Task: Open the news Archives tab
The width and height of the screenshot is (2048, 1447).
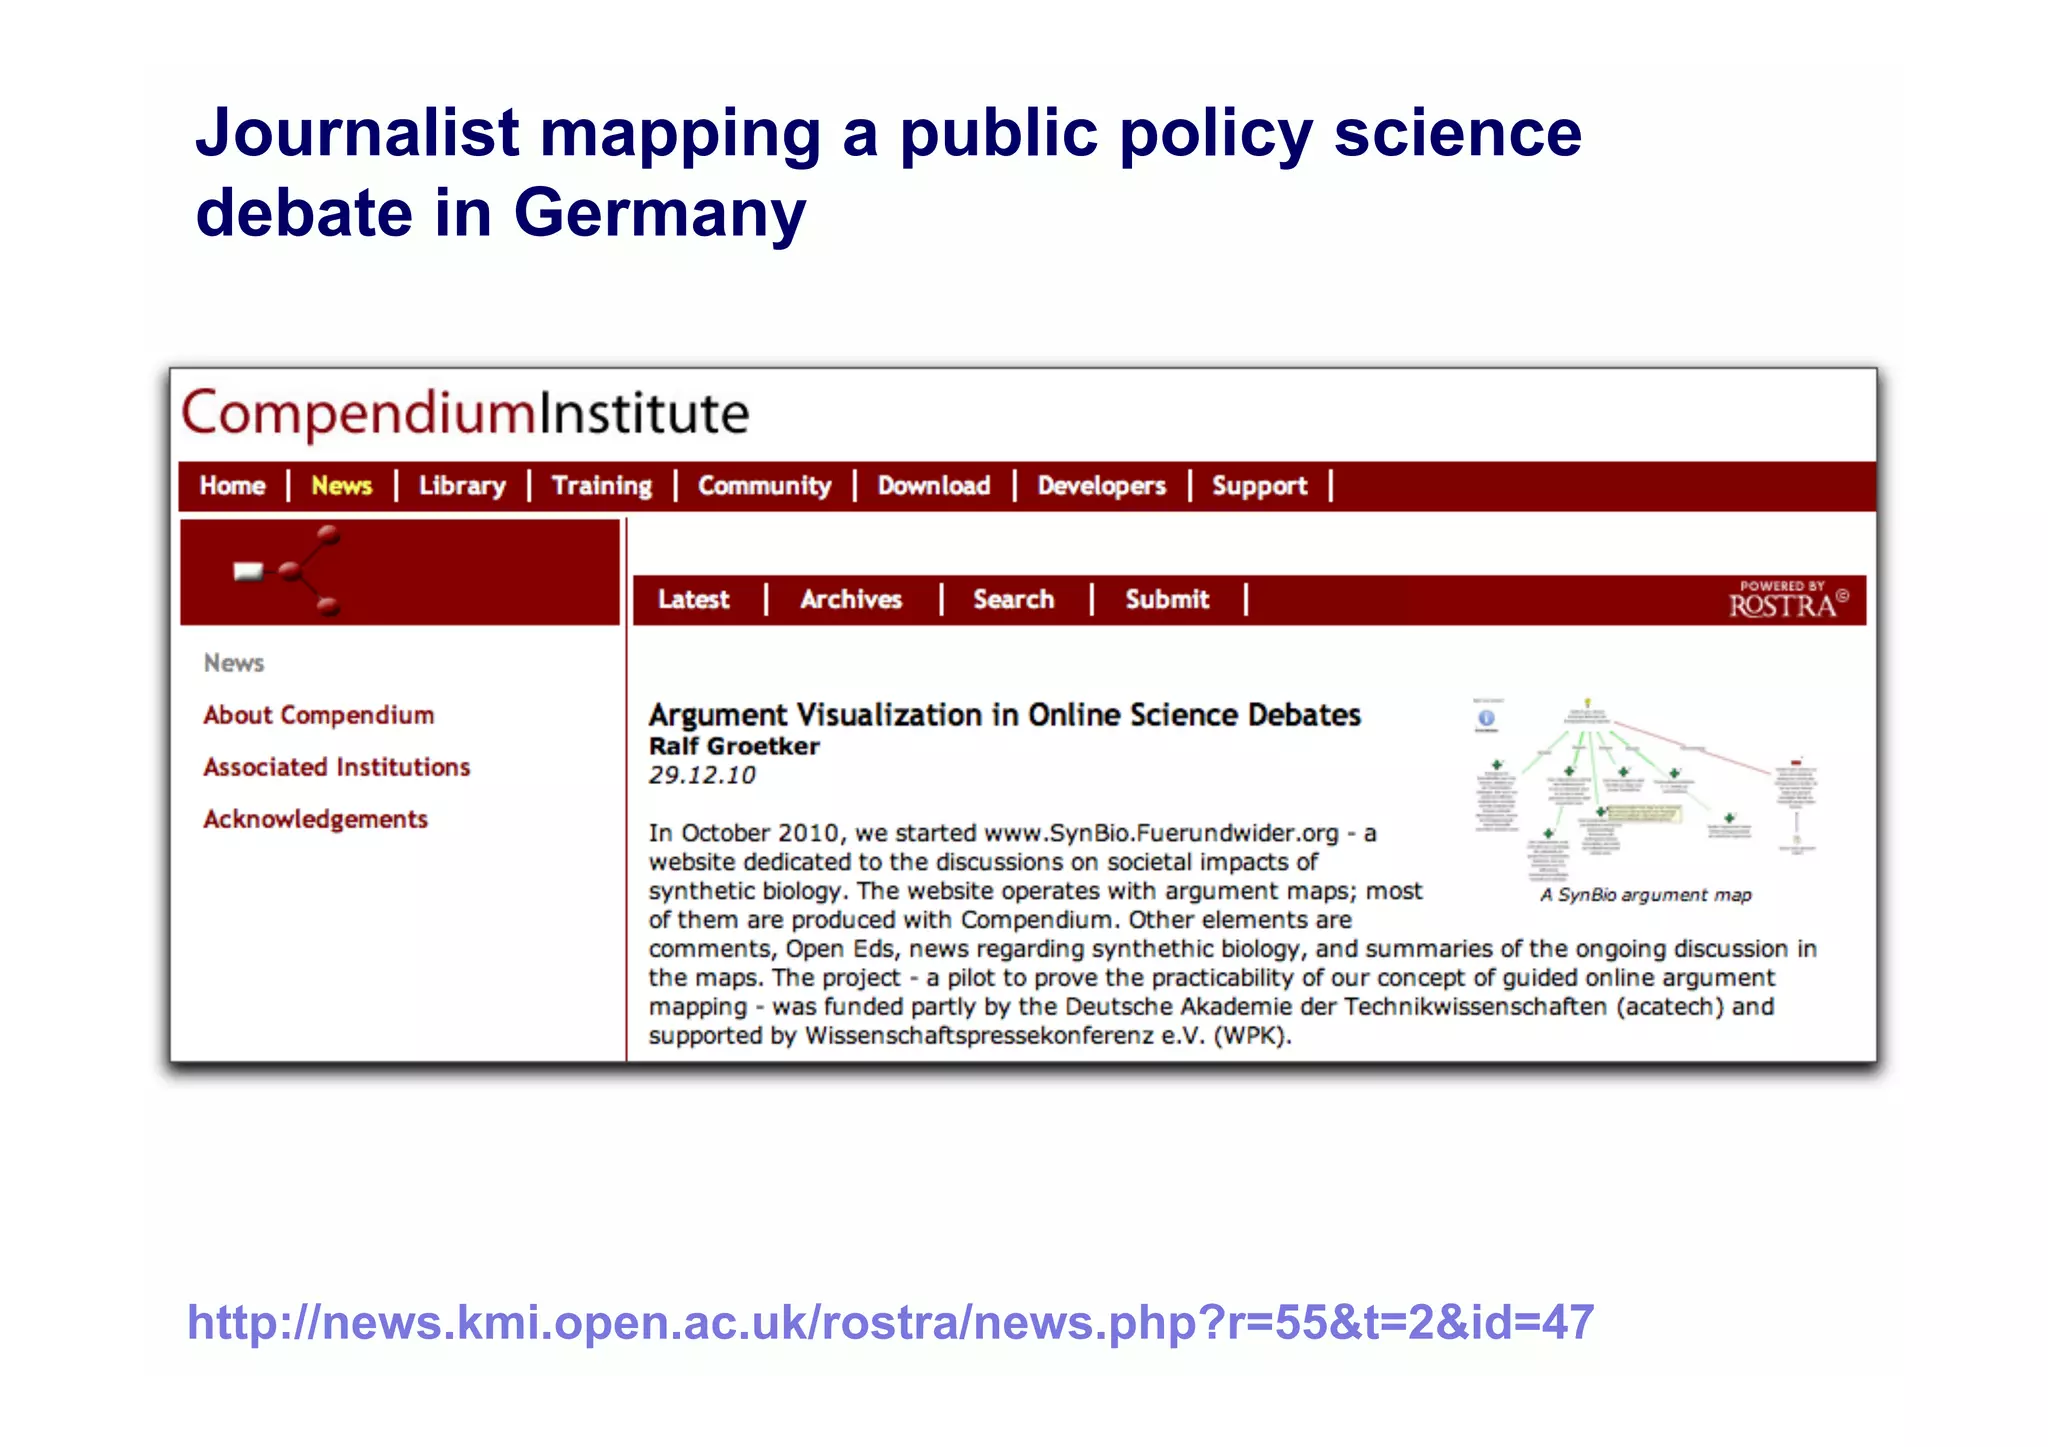Action: click(x=851, y=599)
